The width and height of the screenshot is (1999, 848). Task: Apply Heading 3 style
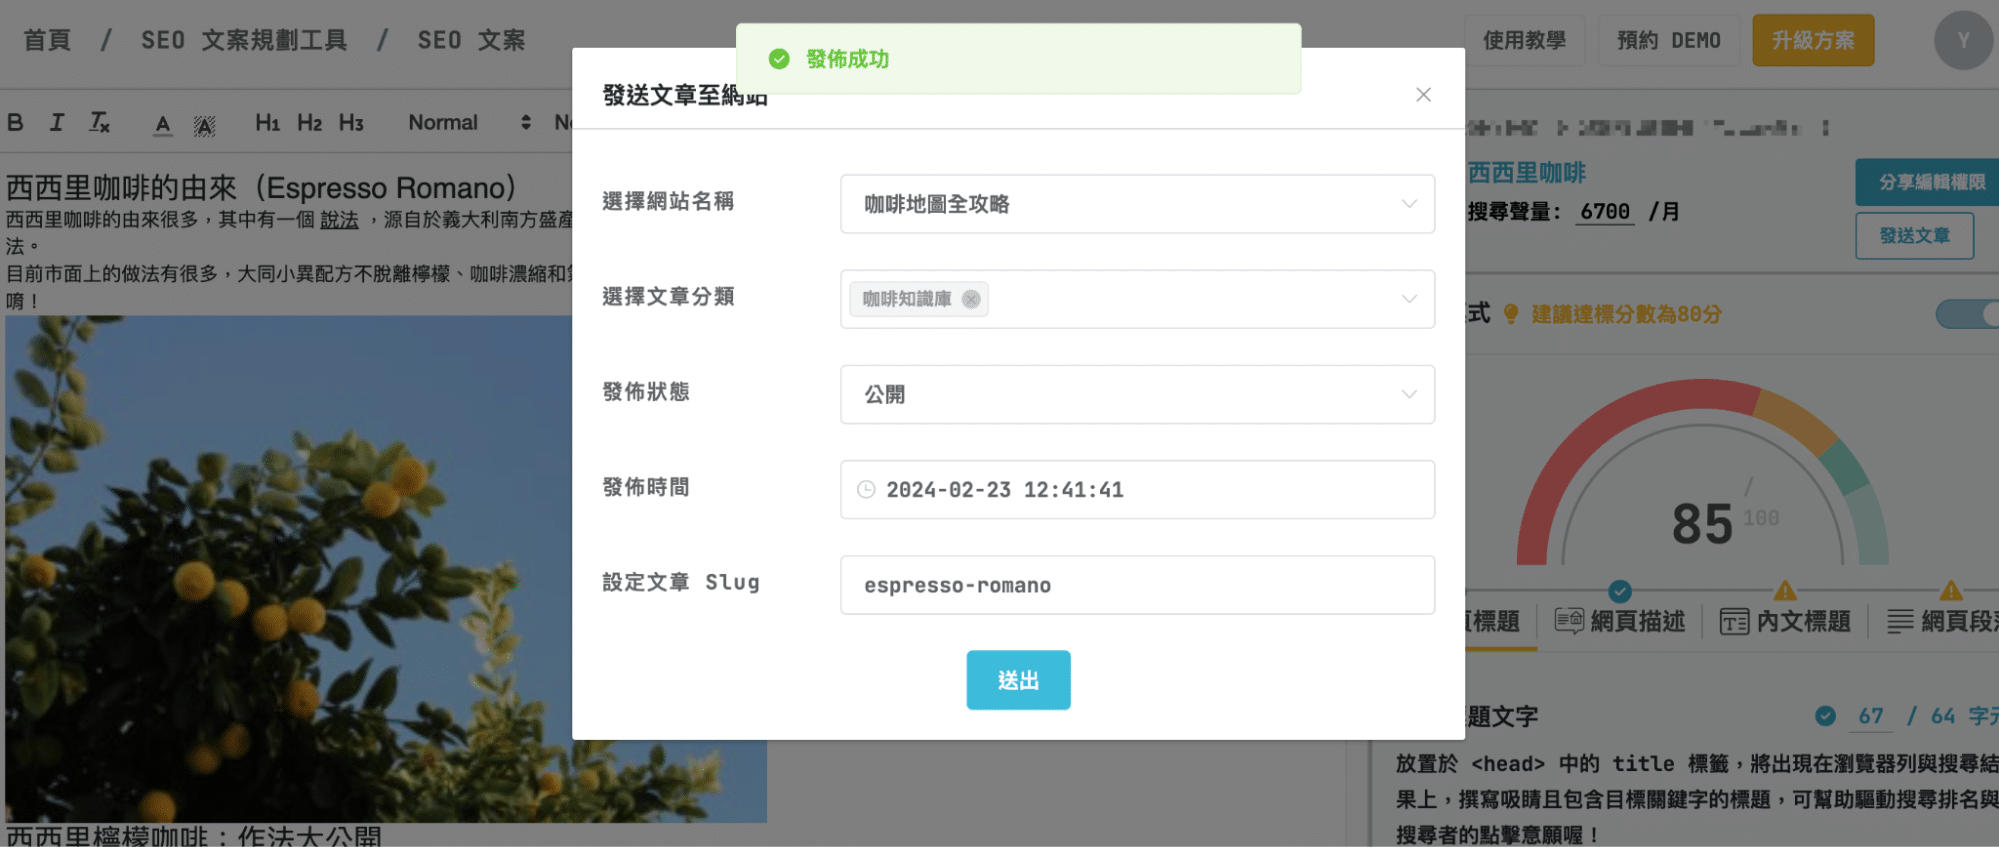tap(351, 123)
